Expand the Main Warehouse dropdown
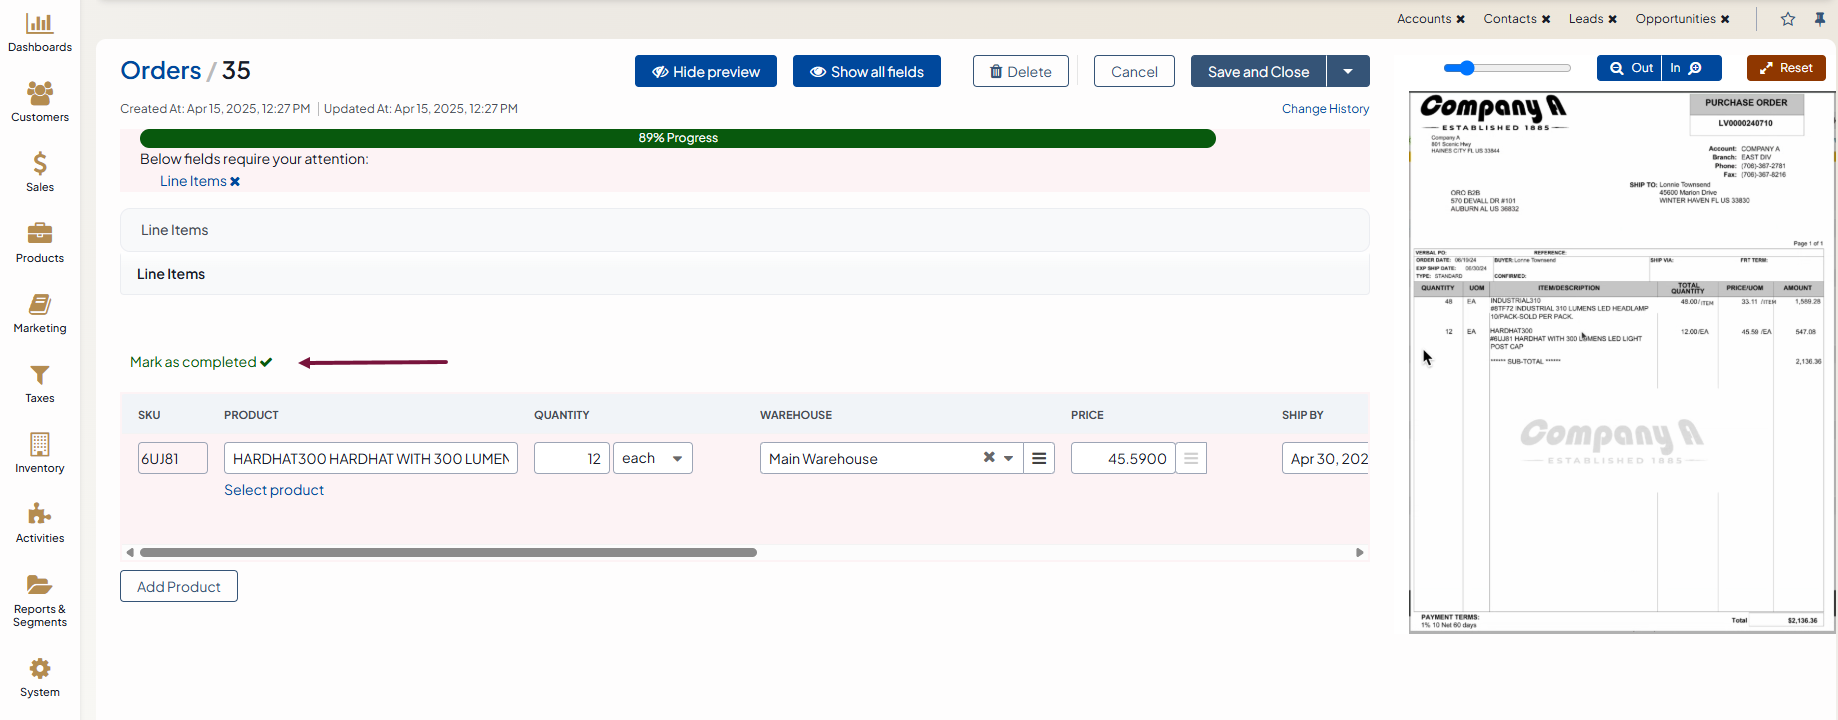 pyautogui.click(x=1008, y=458)
